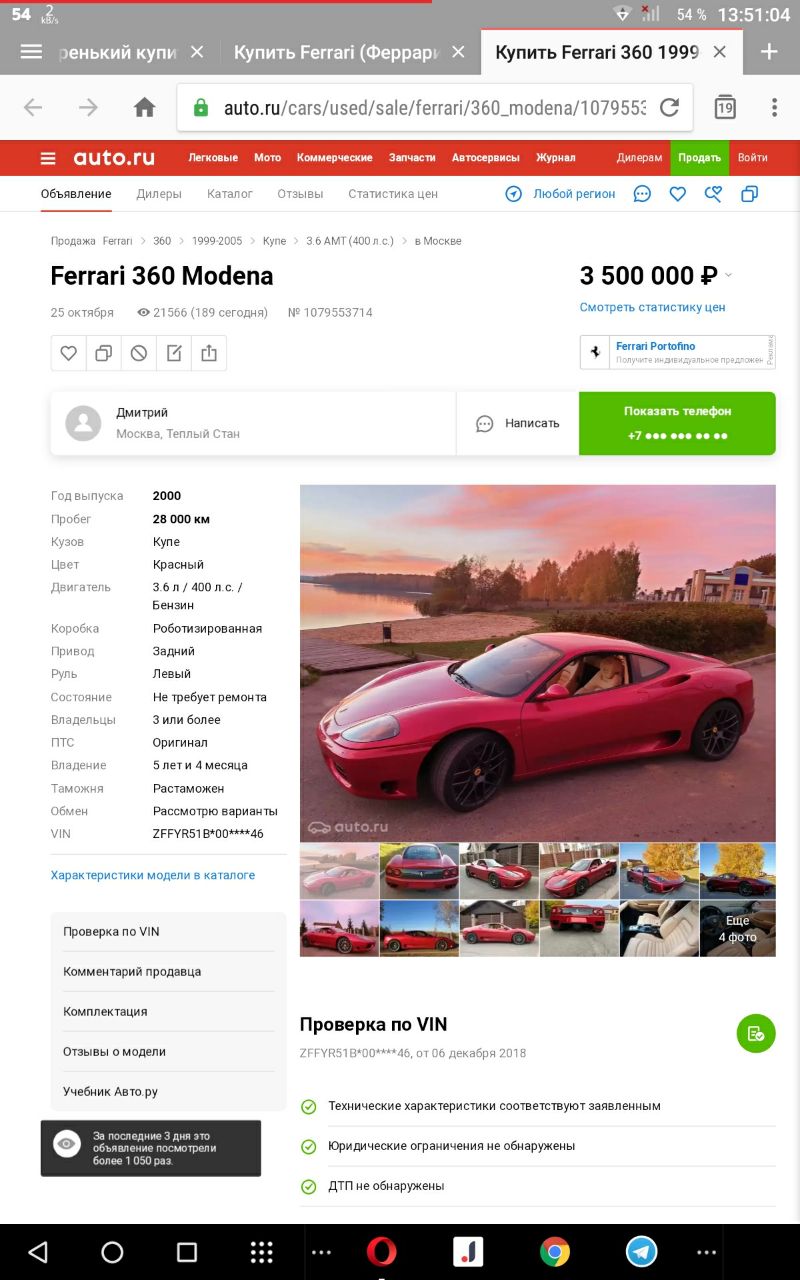800x1280 pixels.
Task: Share the listing with share icon
Action: (x=209, y=353)
